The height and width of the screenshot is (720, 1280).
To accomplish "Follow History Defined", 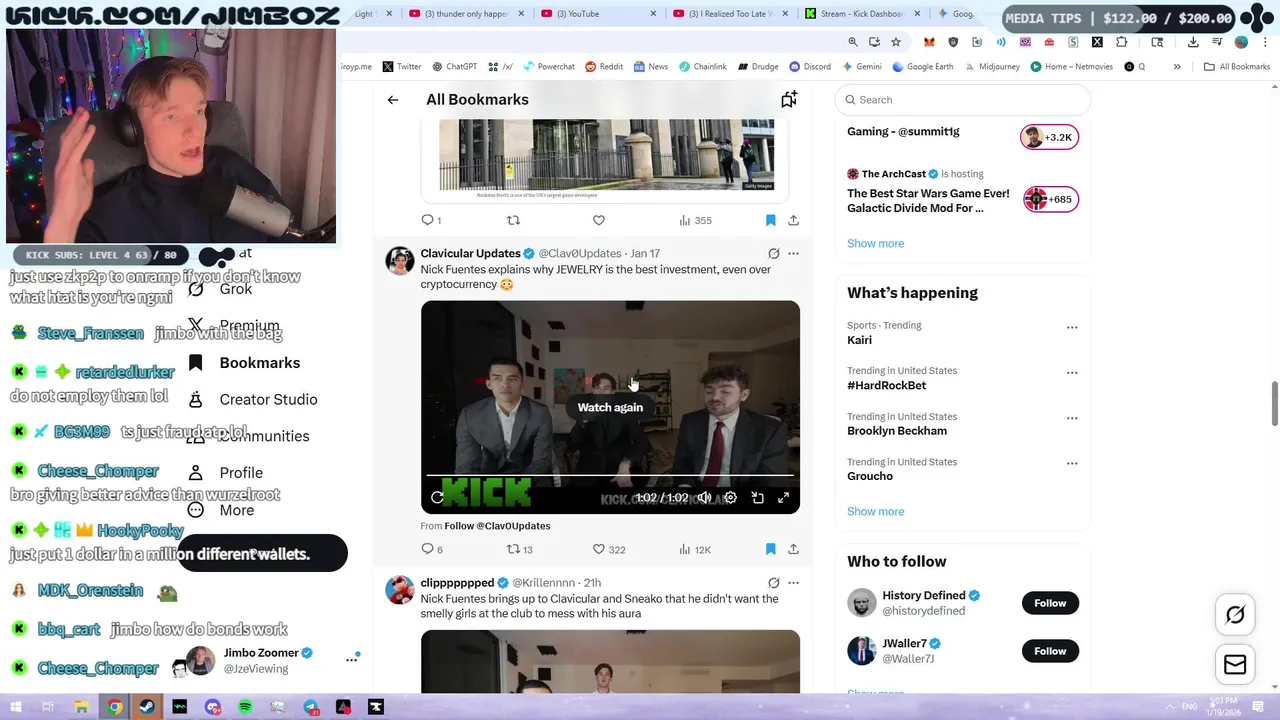I will click(x=1050, y=603).
